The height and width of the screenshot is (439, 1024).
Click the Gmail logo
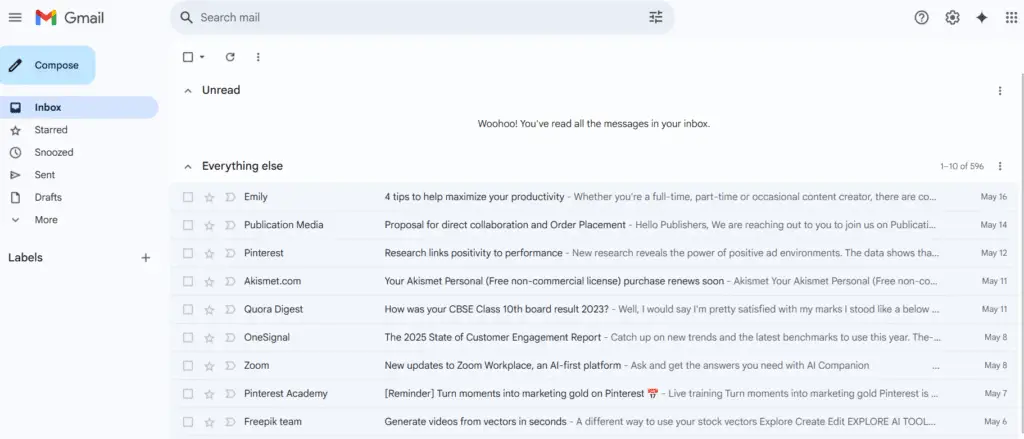pos(70,18)
